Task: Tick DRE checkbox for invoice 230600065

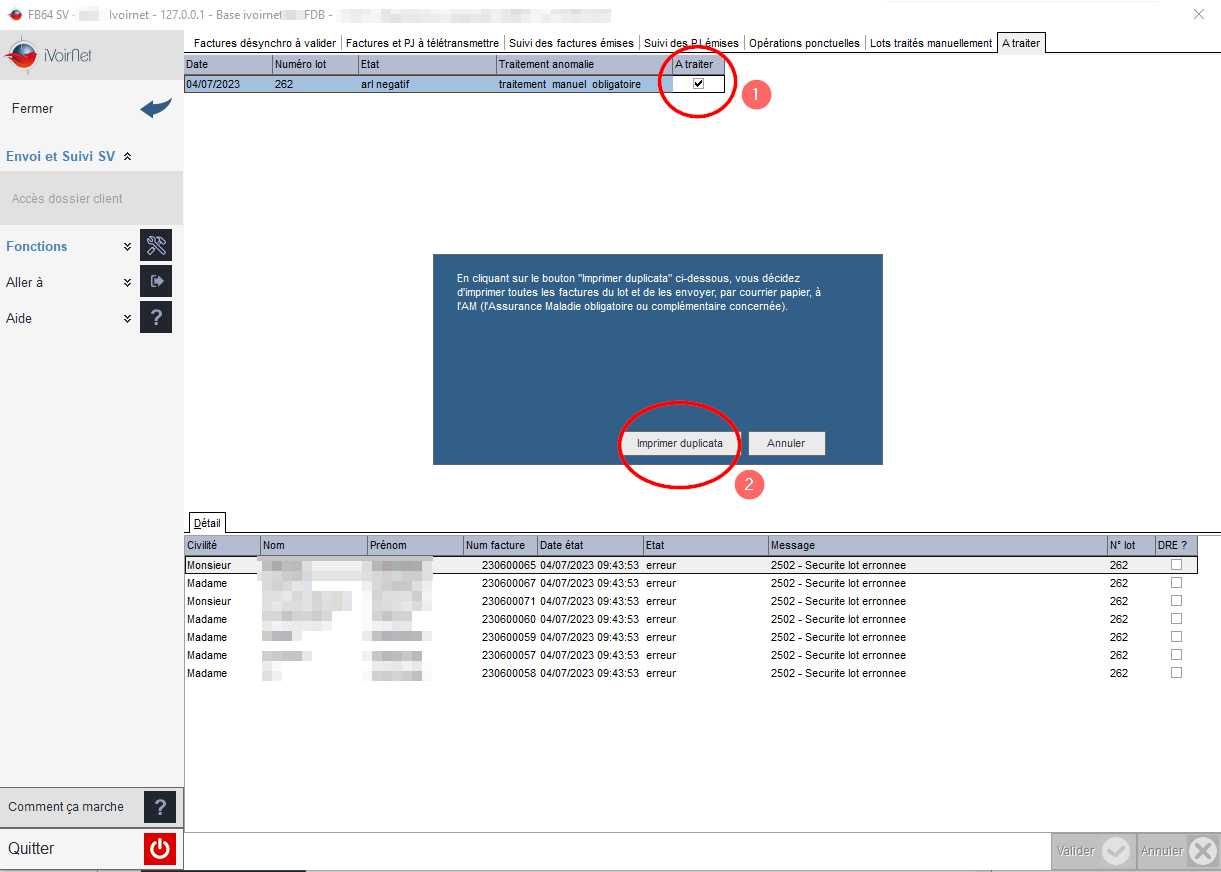Action: coord(1176,565)
